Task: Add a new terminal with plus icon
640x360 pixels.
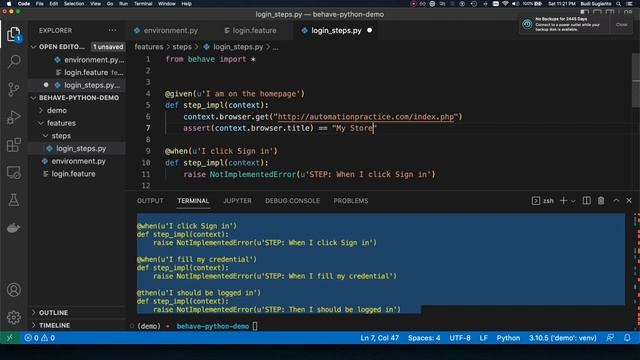Action: tap(563, 200)
